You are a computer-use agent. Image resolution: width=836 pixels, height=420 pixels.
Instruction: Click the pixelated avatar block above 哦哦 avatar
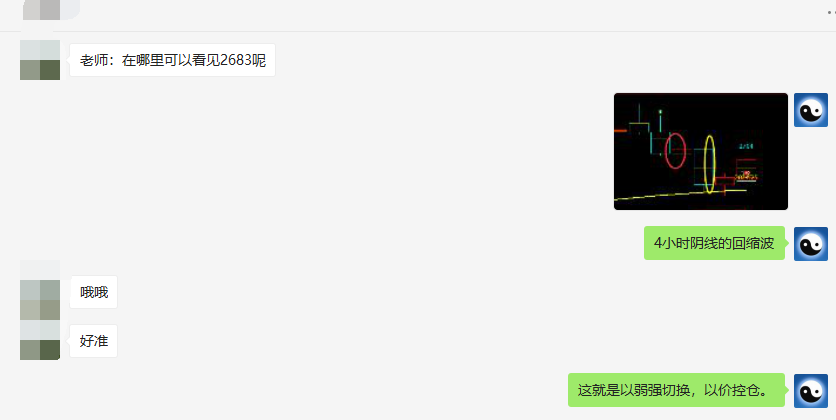pyautogui.click(x=40, y=270)
